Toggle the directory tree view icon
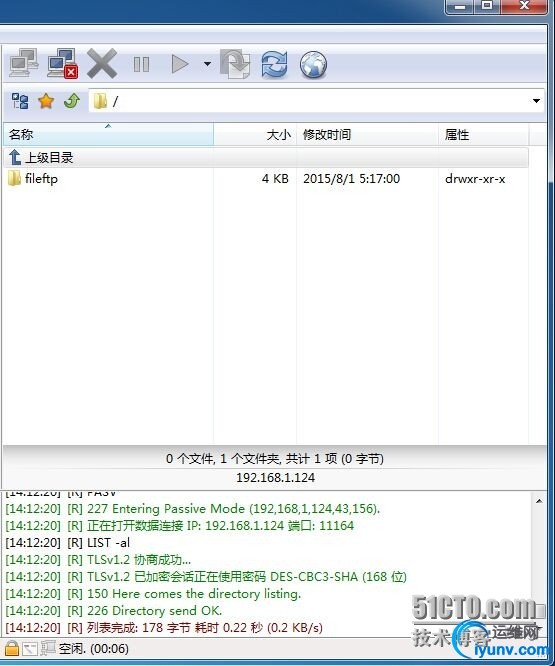 [20, 101]
